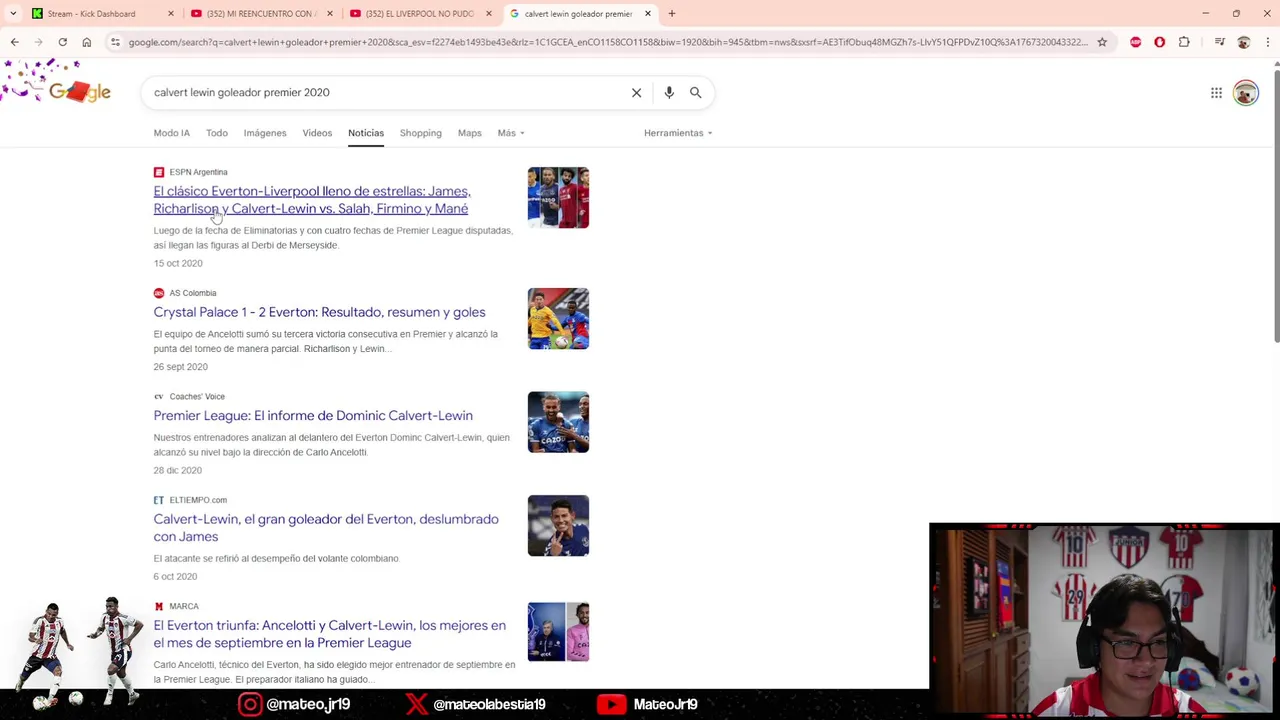This screenshot has width=1280, height=720.
Task: Reload the current page
Action: pyautogui.click(x=62, y=42)
